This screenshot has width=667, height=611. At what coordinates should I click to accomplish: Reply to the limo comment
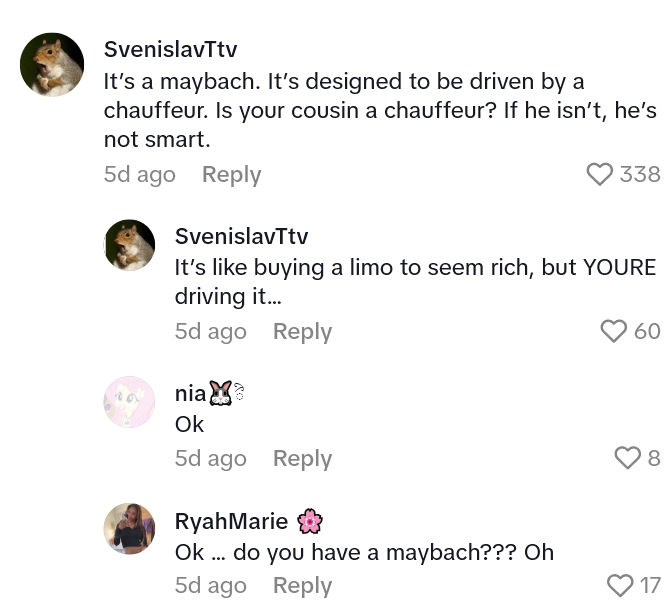[302, 331]
